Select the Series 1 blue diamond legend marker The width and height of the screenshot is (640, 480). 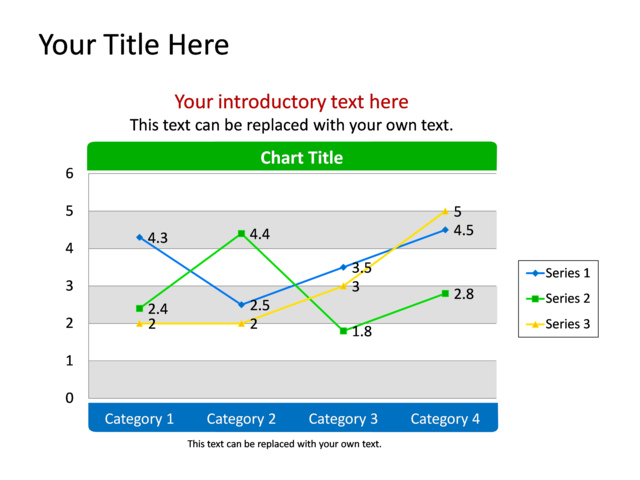click(535, 273)
